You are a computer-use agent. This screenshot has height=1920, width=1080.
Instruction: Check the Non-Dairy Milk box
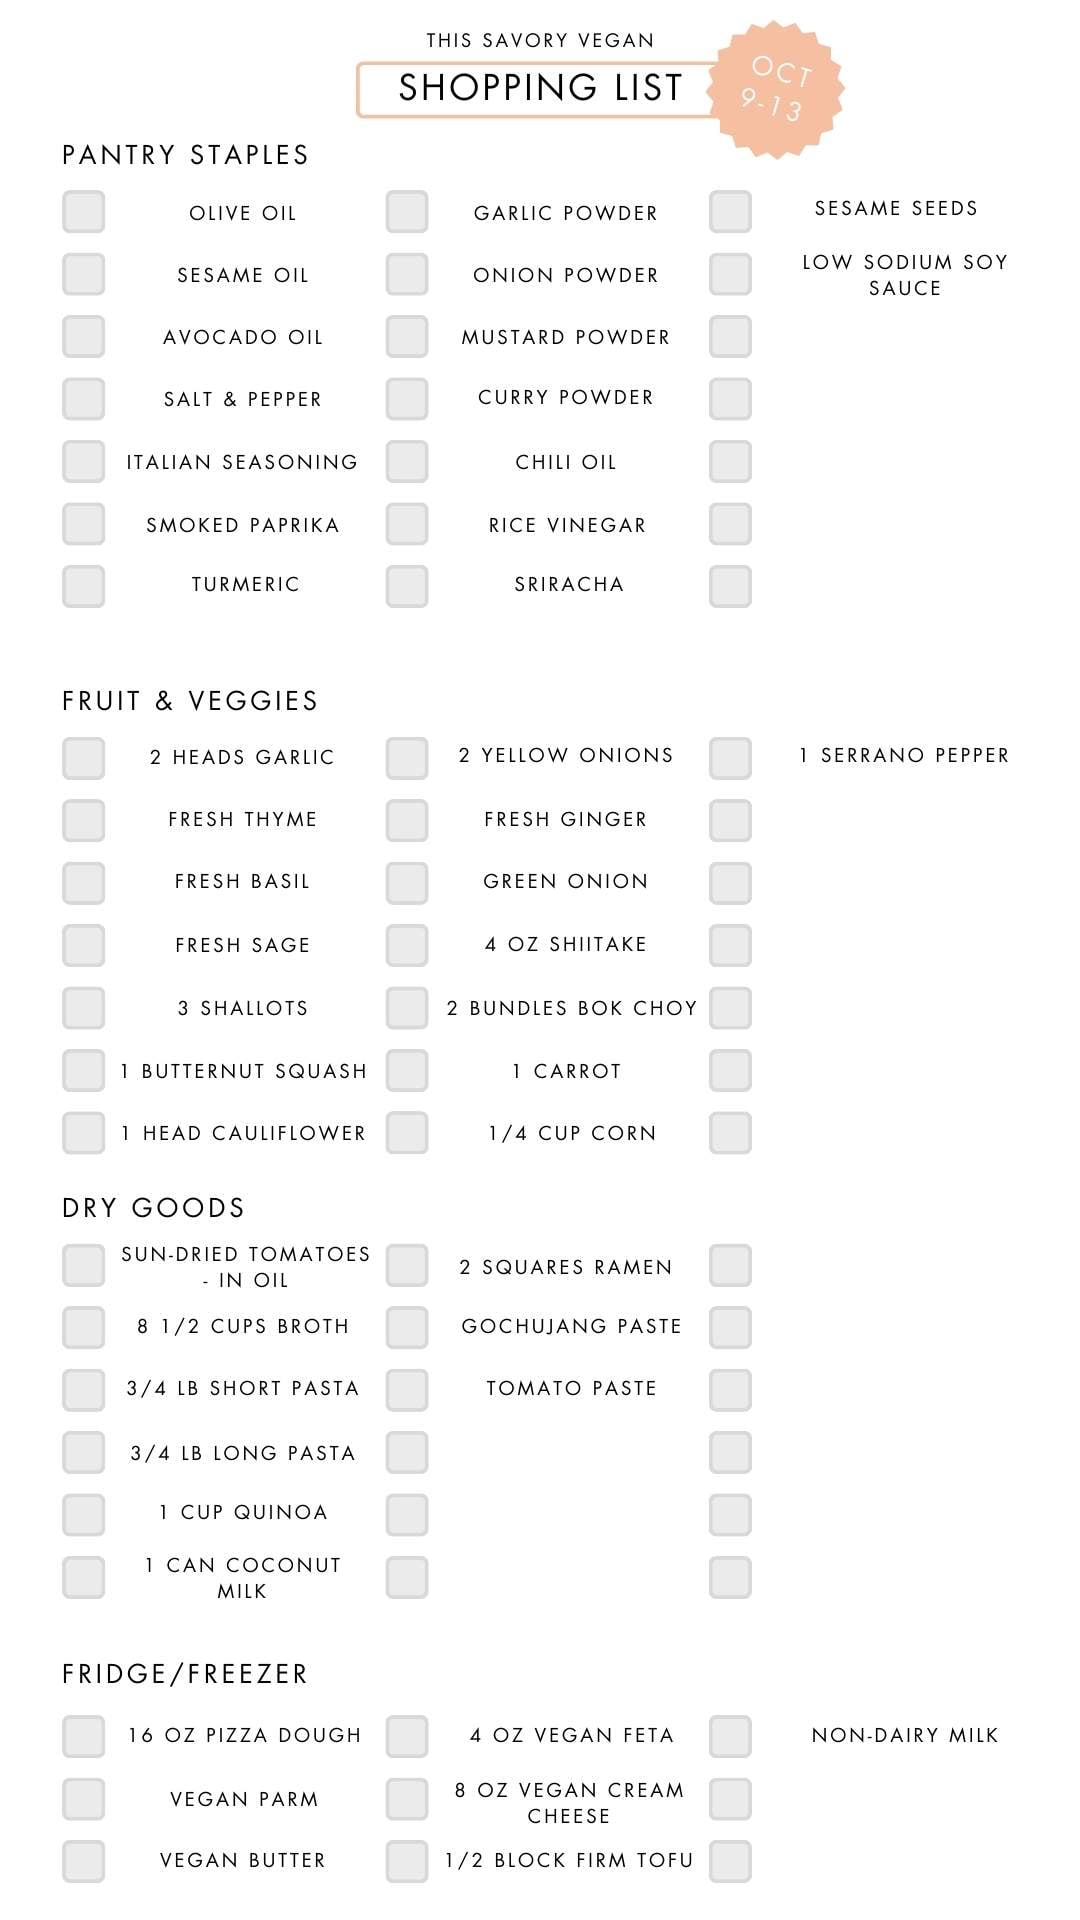point(731,1736)
